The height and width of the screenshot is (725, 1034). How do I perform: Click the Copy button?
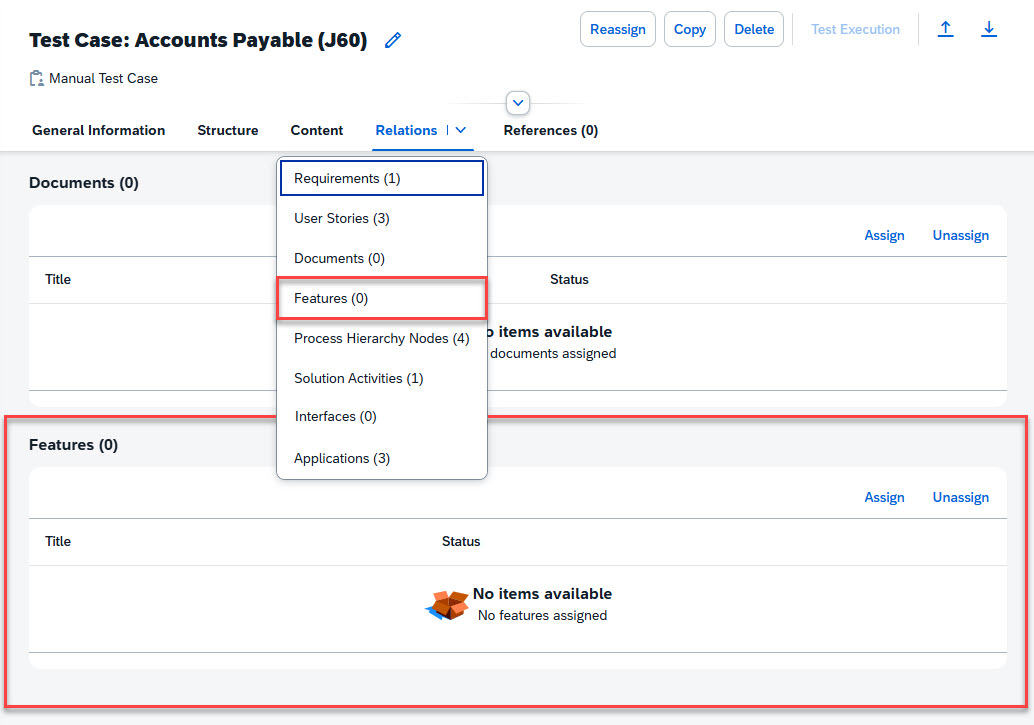pyautogui.click(x=690, y=29)
